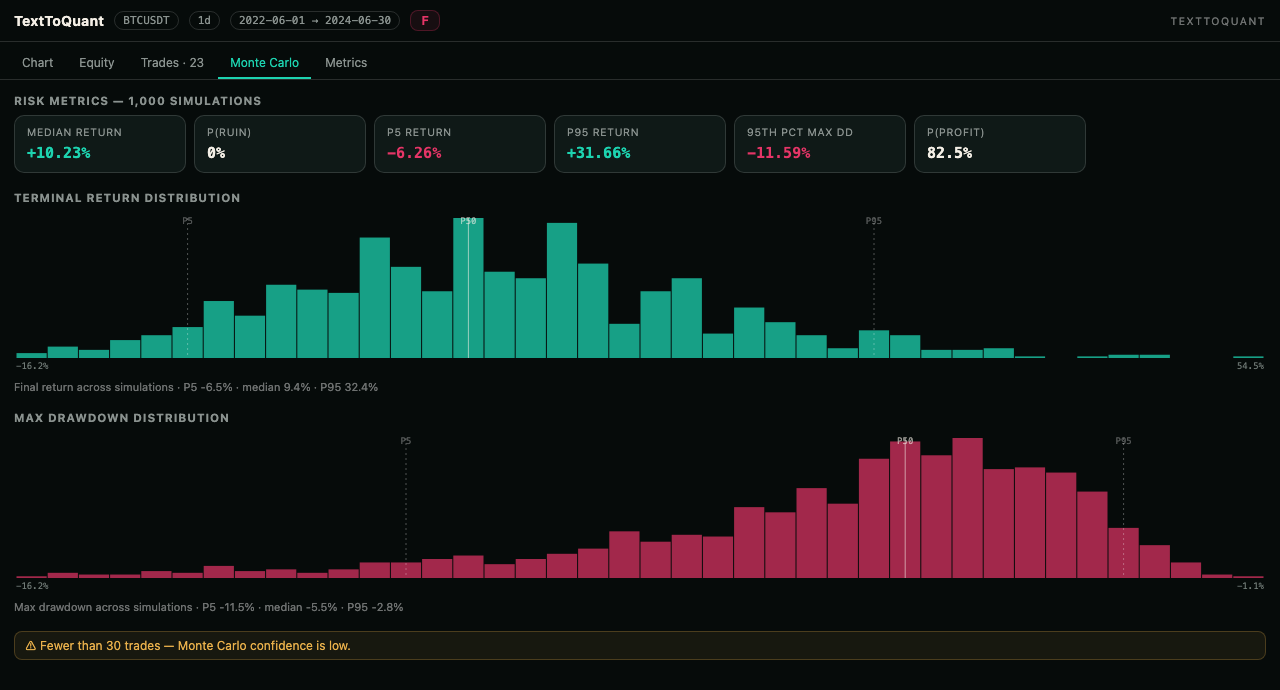Open the Chart tab

tap(38, 62)
